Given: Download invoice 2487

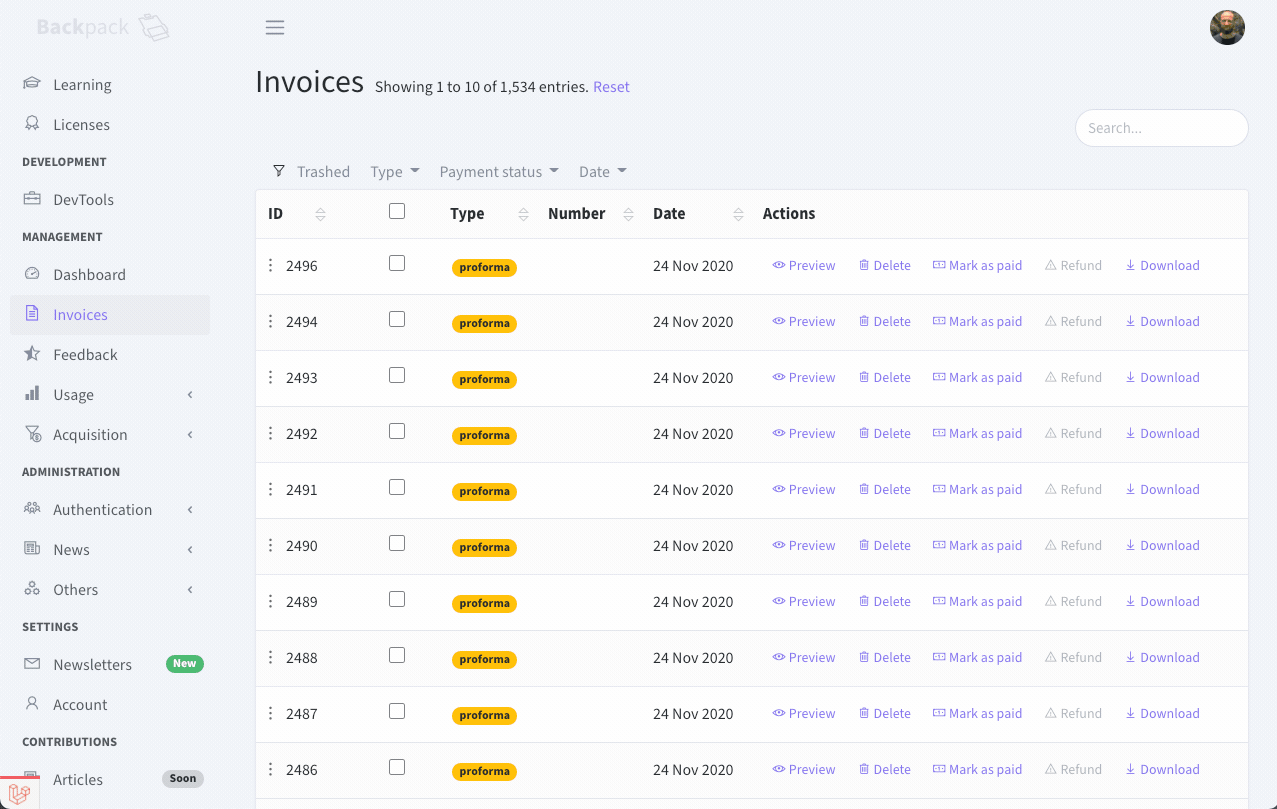Looking at the screenshot, I should click(x=1162, y=714).
